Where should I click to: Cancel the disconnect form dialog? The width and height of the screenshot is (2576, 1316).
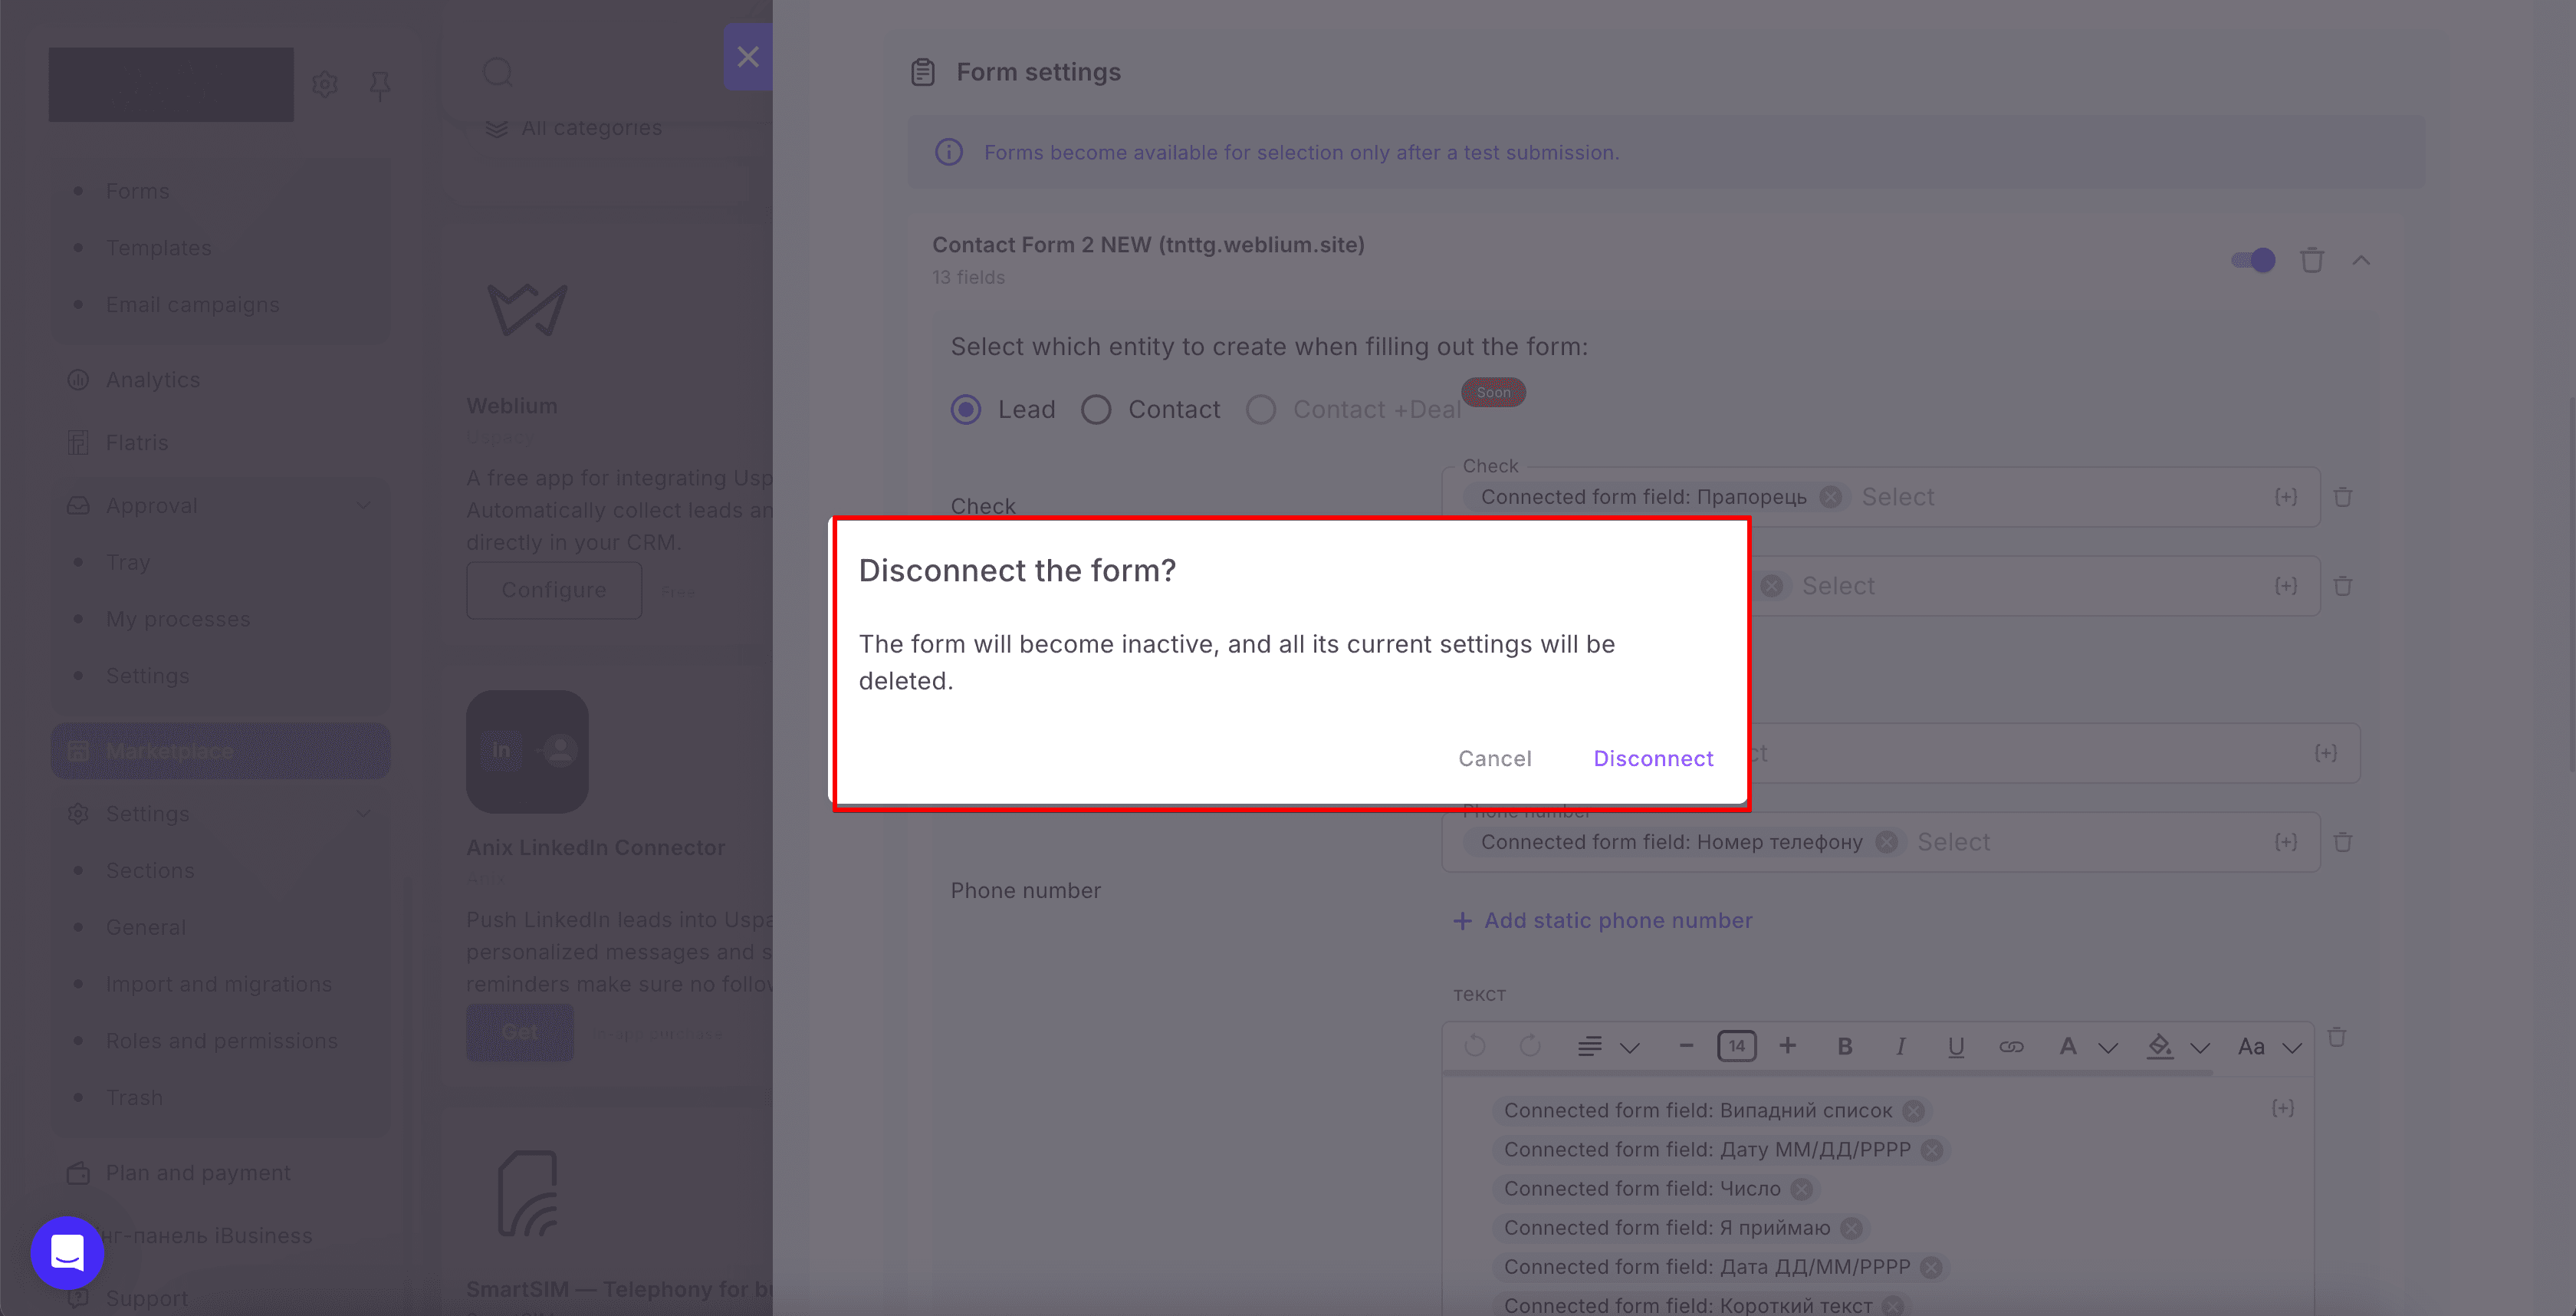(1494, 758)
